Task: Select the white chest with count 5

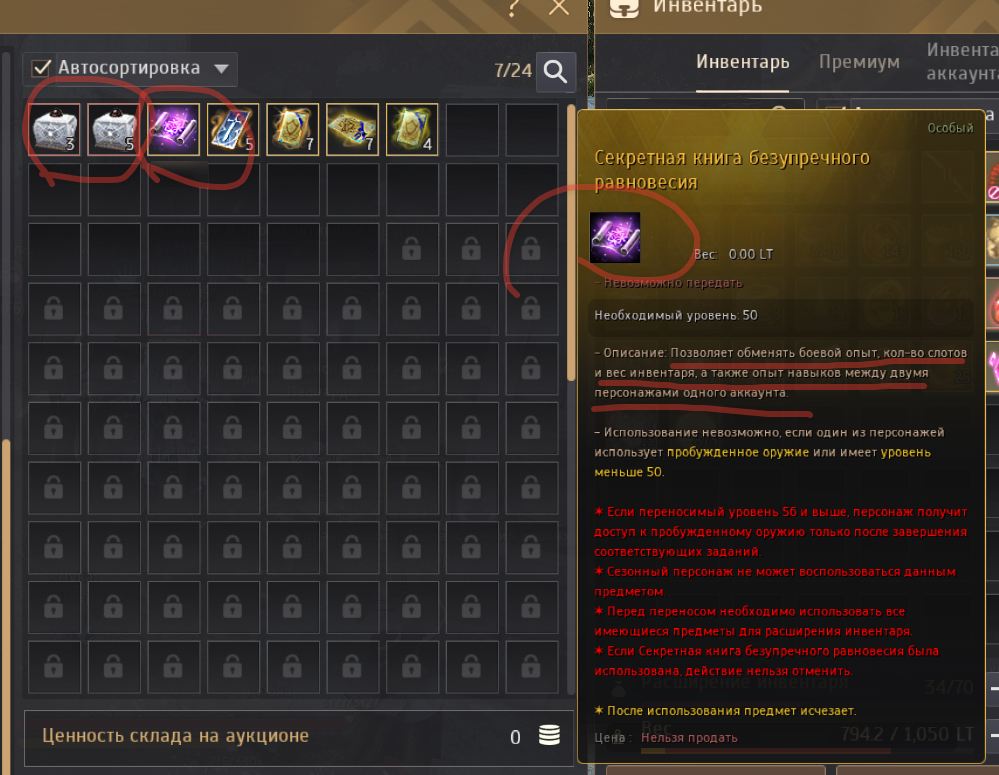Action: tap(113, 129)
